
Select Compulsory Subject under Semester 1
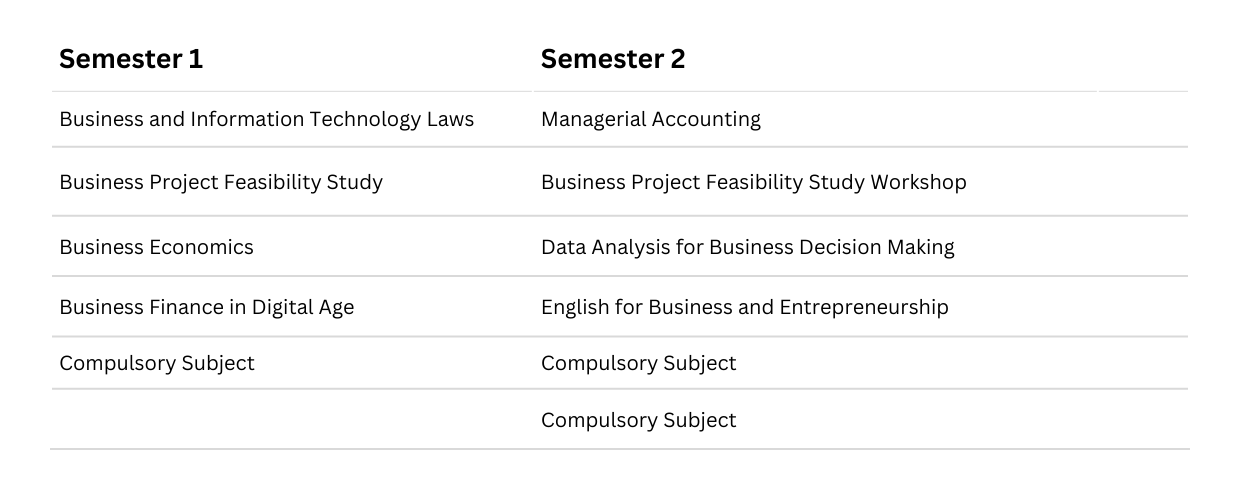[x=157, y=364]
